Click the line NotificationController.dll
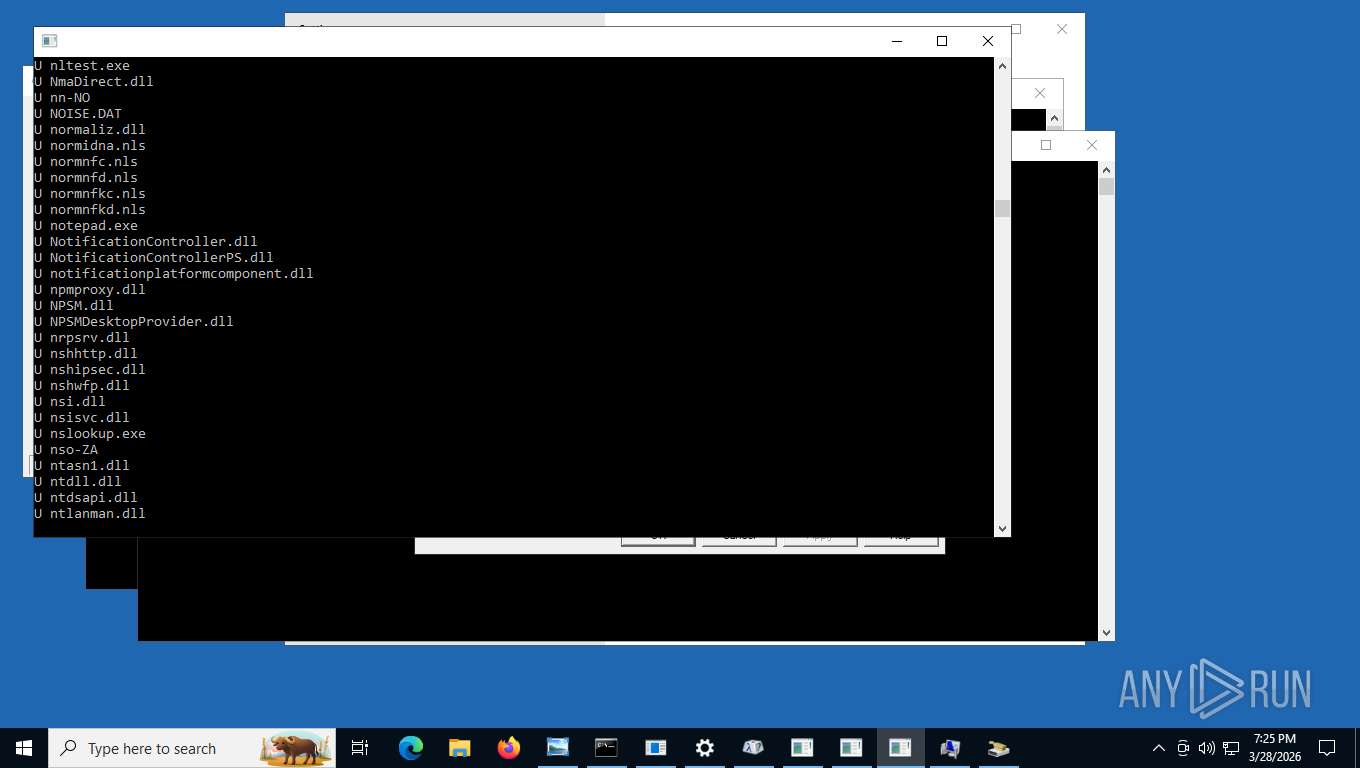This screenshot has height=768, width=1360. pyautogui.click(x=154, y=241)
